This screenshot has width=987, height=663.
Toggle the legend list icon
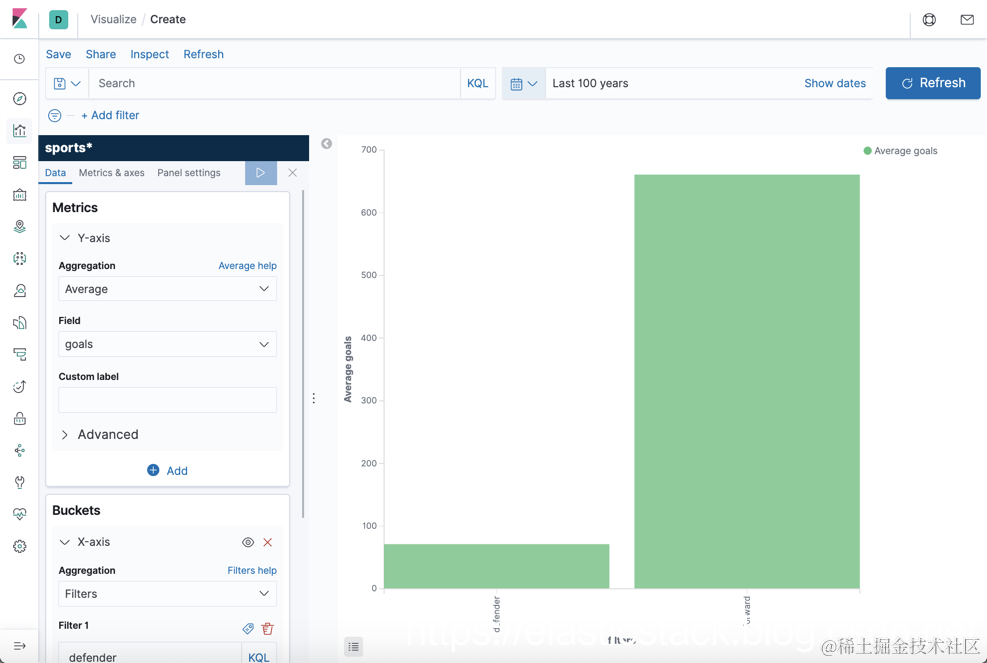[x=354, y=647]
